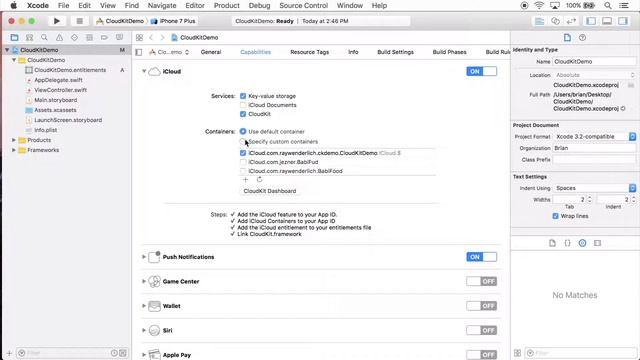The height and width of the screenshot is (360, 640).
Task: Show the File inspector
Action: point(567,38)
